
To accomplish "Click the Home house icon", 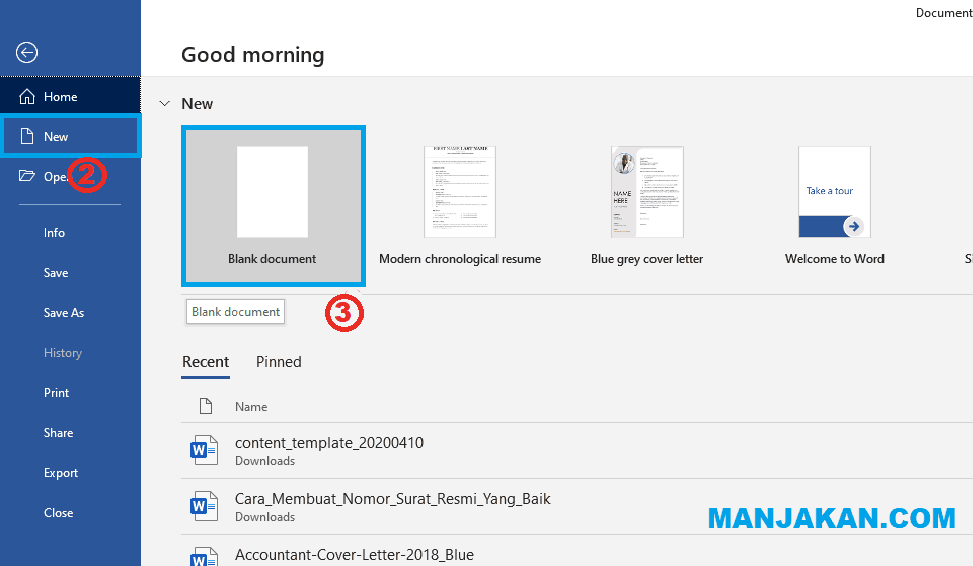I will point(27,97).
